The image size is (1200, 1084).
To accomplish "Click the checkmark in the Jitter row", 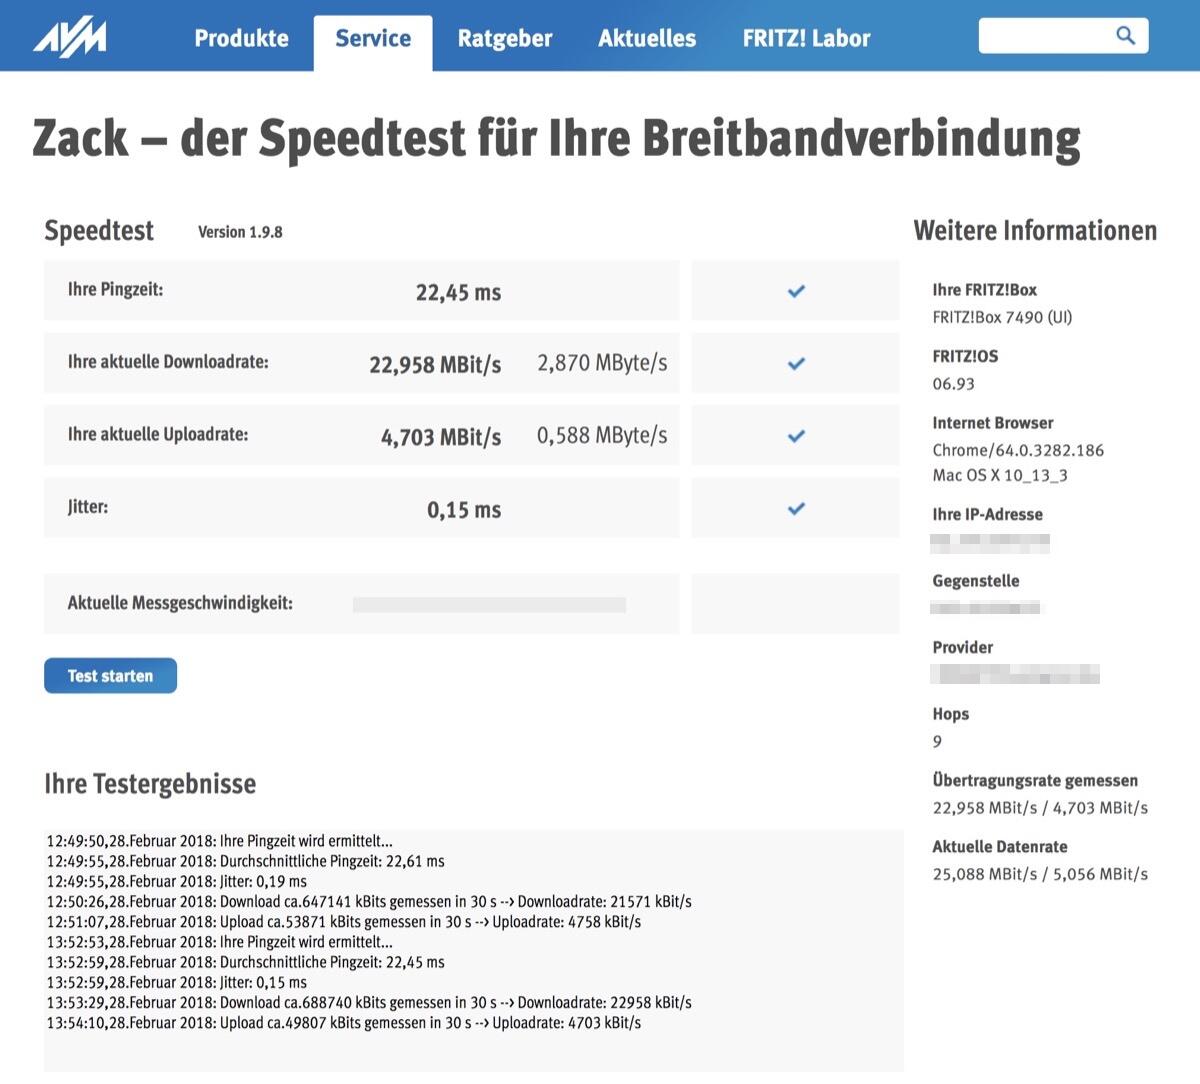I will point(796,509).
